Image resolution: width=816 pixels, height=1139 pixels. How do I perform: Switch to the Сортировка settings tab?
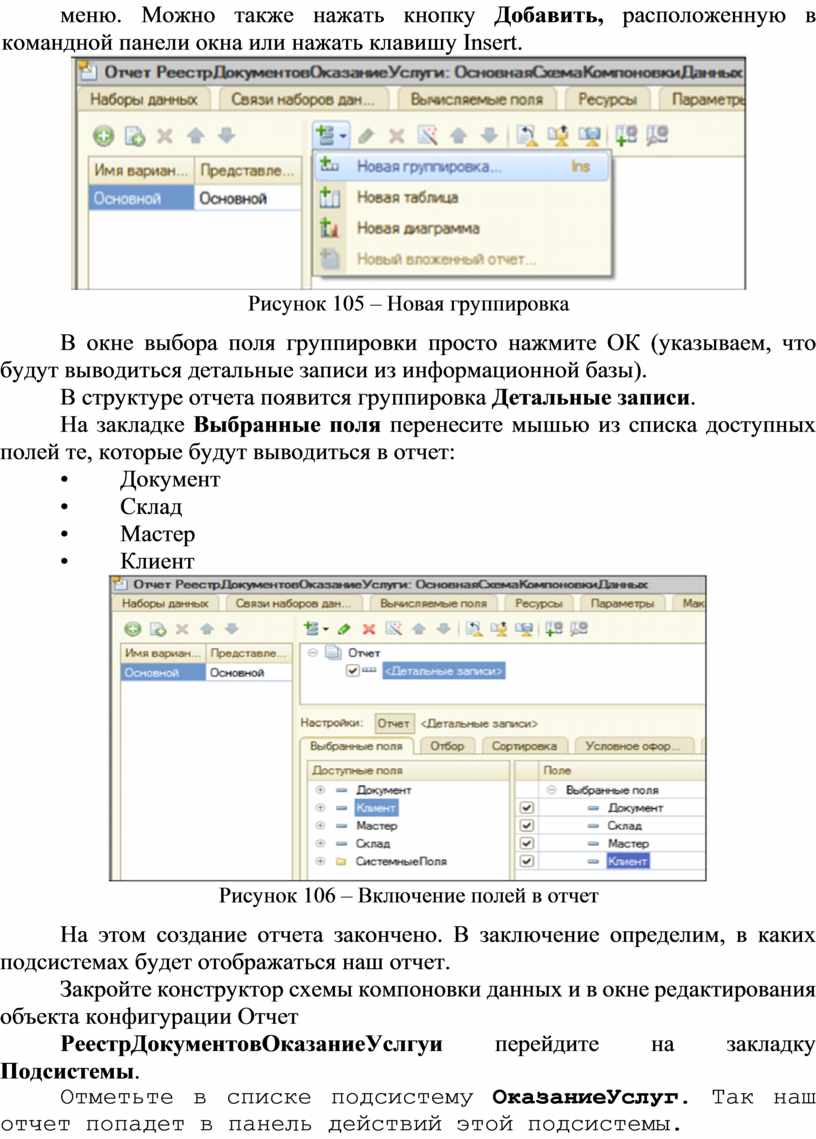(524, 746)
